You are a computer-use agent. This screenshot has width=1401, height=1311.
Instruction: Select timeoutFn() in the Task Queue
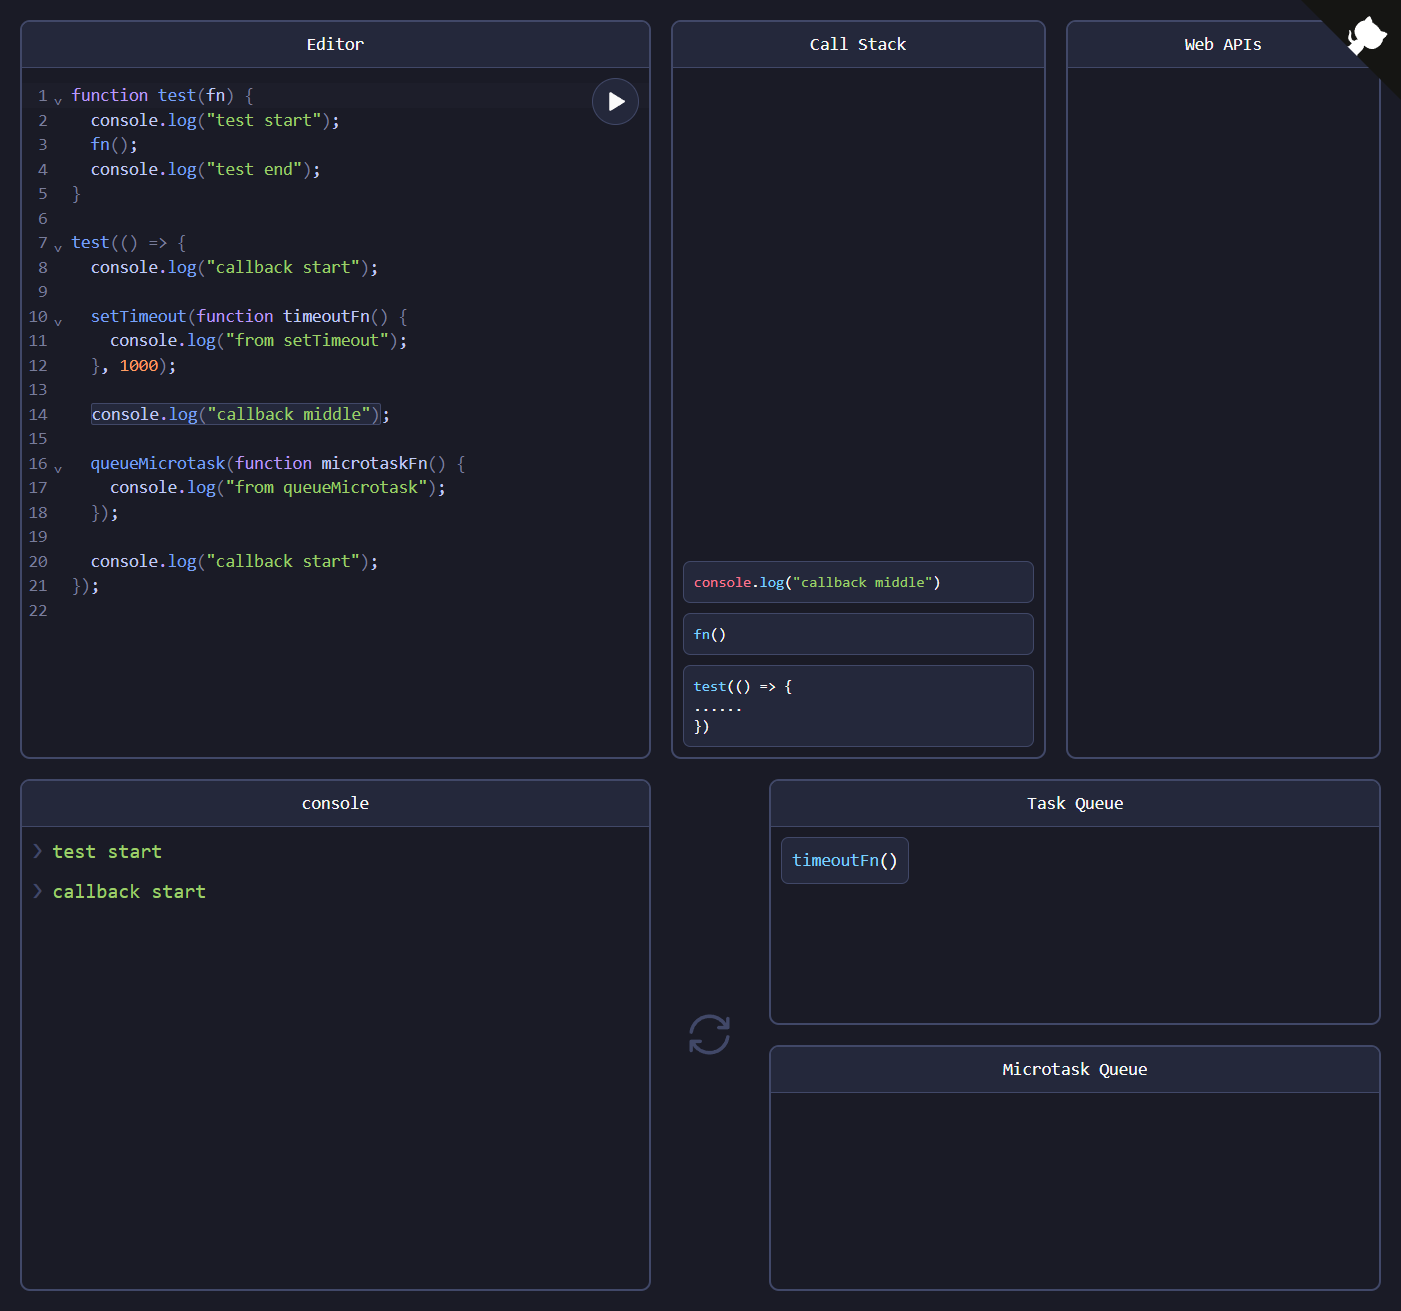click(844, 860)
